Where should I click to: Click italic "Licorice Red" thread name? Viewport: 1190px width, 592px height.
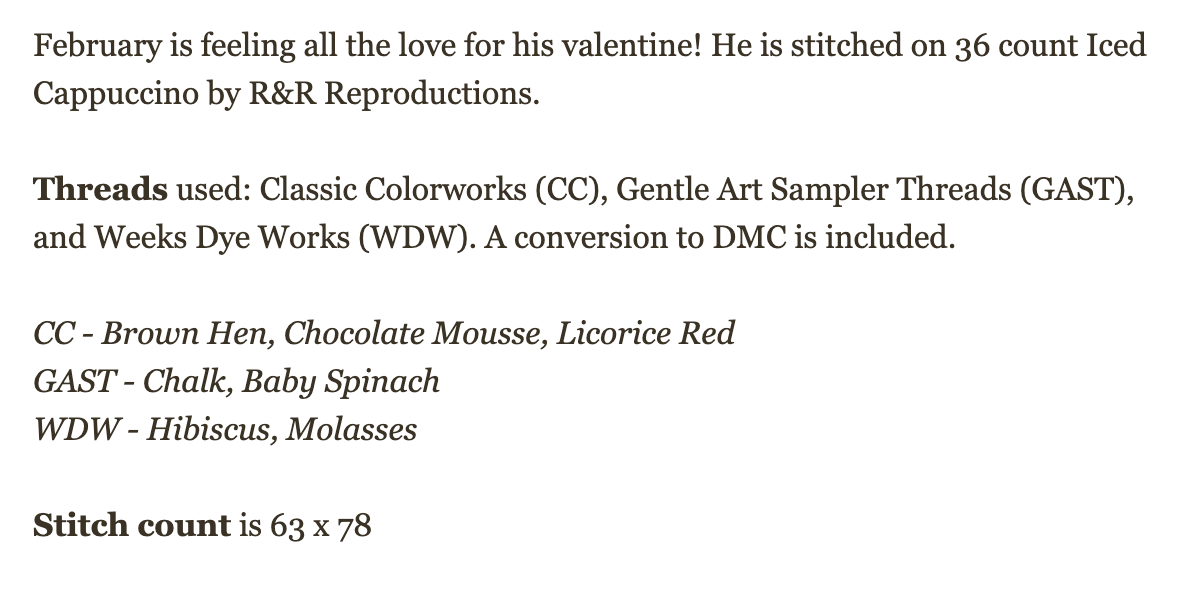tap(645, 333)
